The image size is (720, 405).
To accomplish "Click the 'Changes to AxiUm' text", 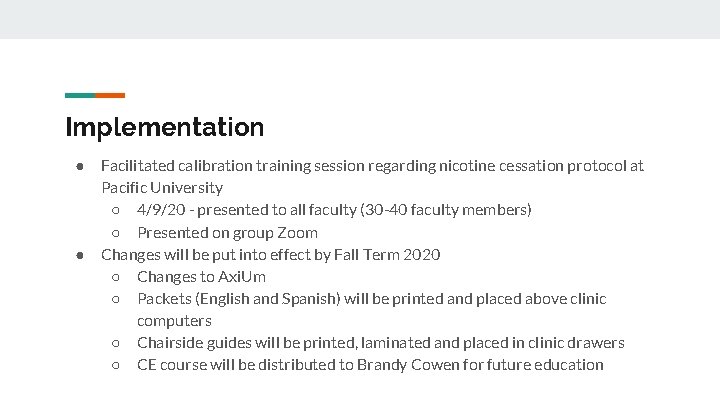I will tap(201, 277).
